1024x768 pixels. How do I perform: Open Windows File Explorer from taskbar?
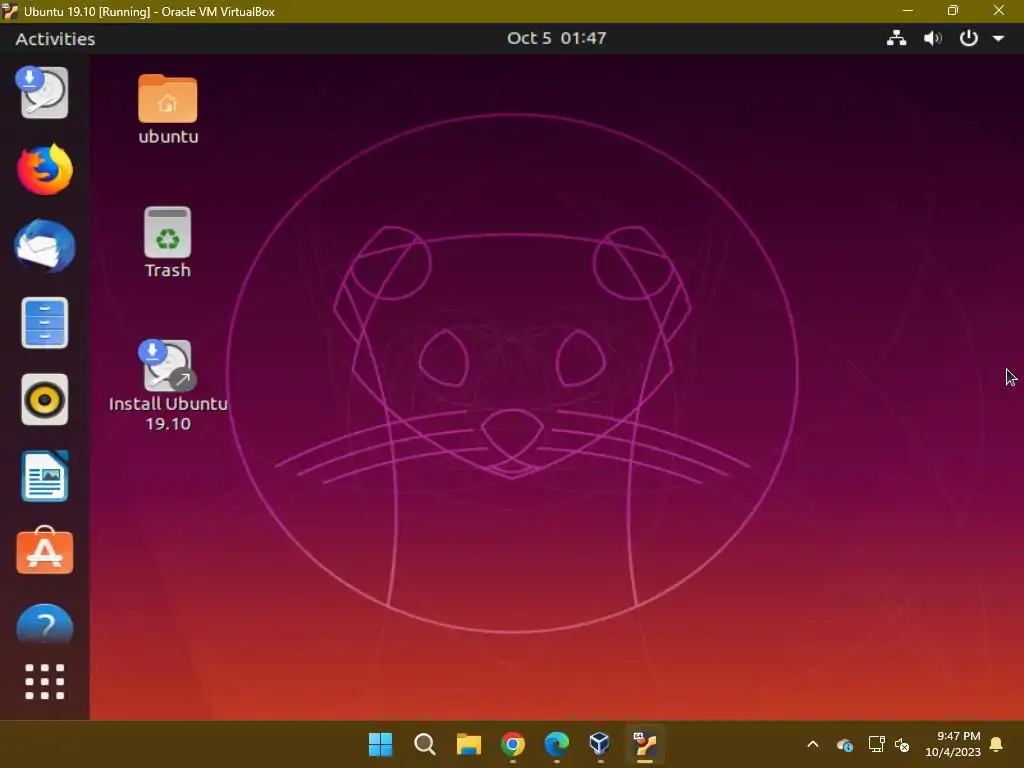pos(468,744)
